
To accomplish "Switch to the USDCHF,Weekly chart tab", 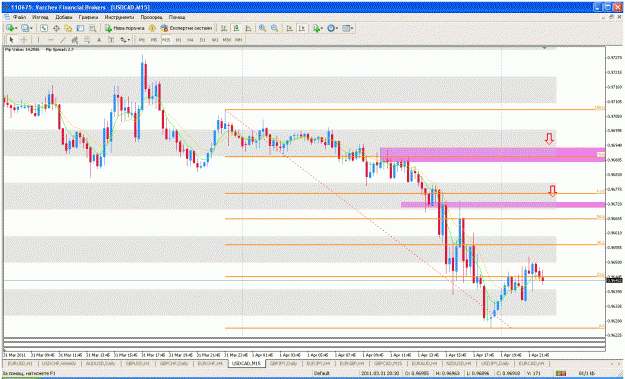I will (x=59, y=363).
